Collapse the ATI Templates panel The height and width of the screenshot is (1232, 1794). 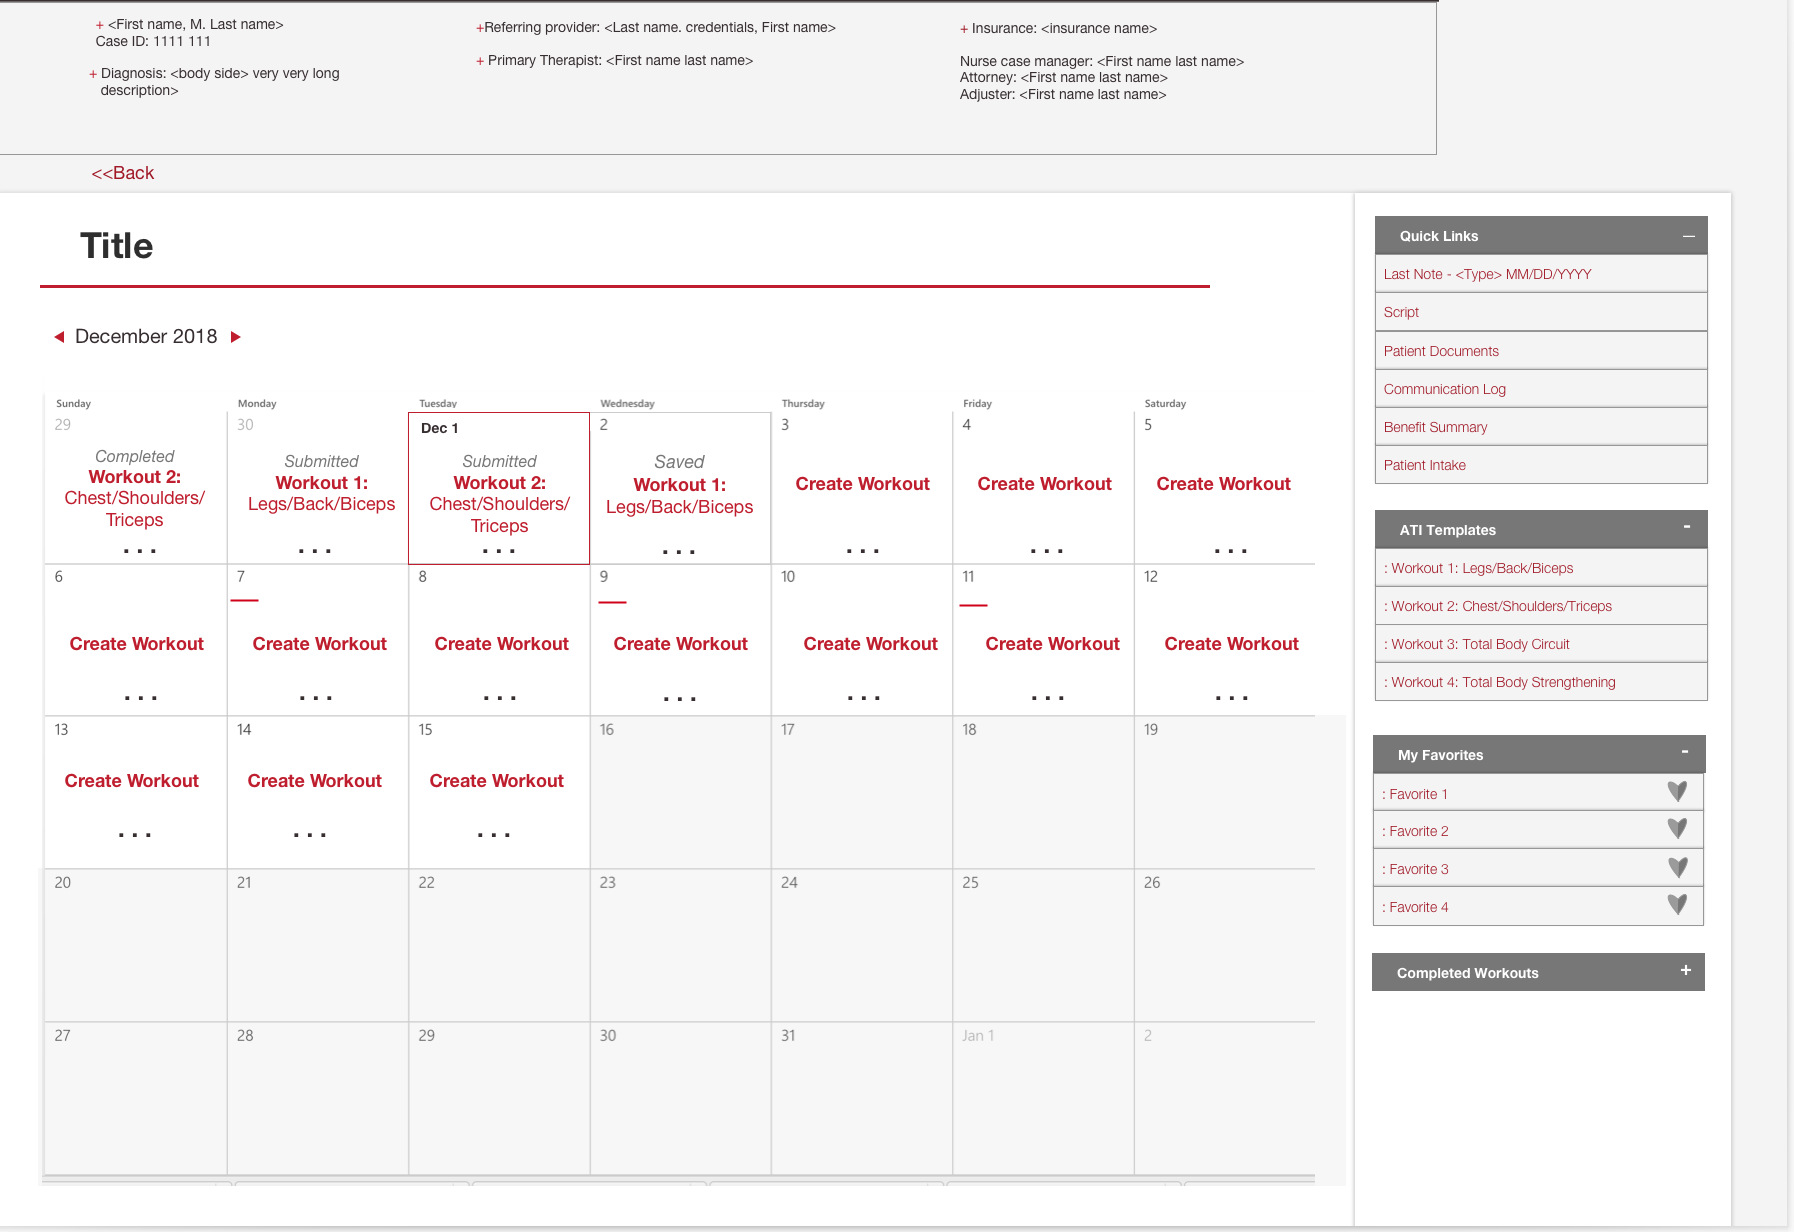coord(1687,526)
